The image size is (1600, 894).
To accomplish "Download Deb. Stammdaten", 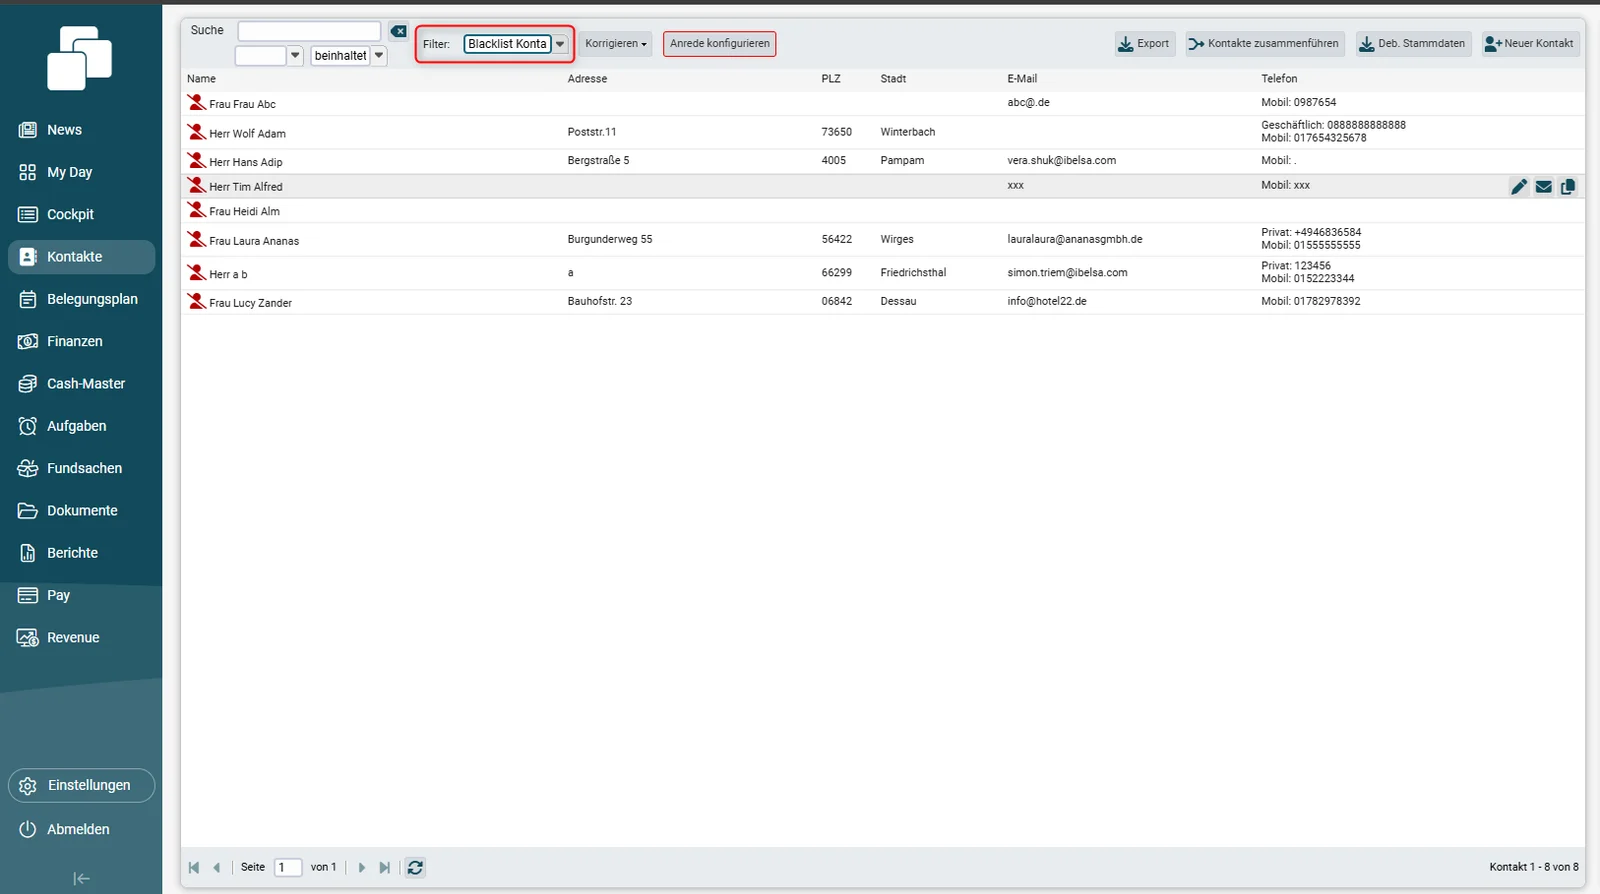I will pyautogui.click(x=1413, y=44).
